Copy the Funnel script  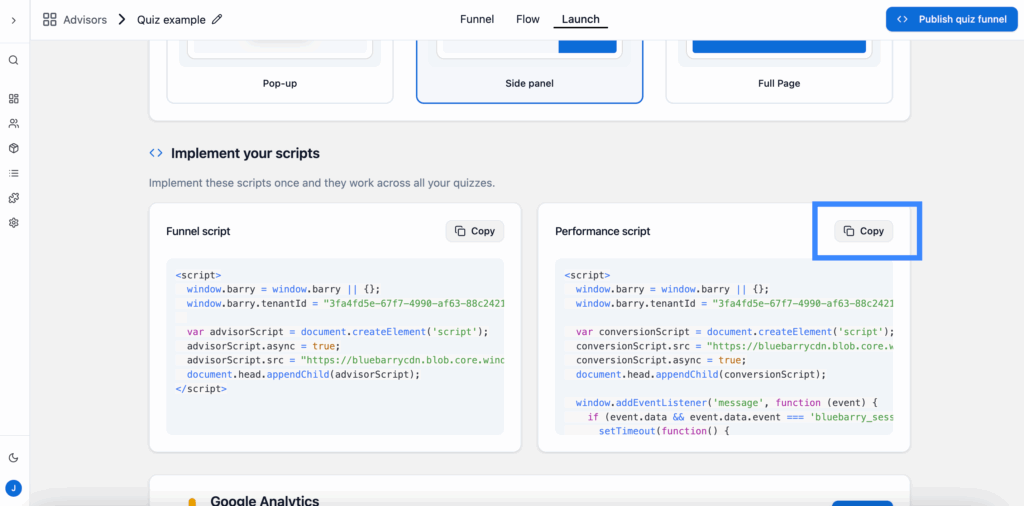click(475, 231)
